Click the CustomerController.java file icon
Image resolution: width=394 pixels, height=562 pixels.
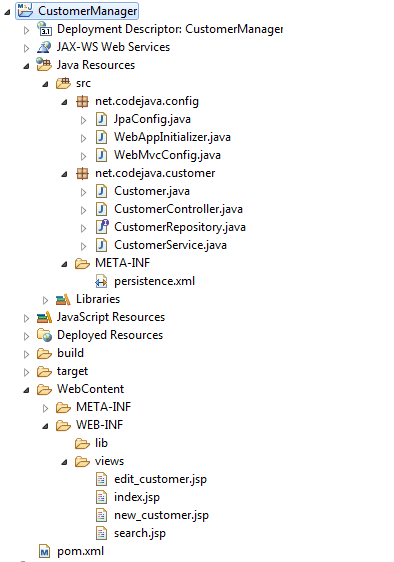(x=101, y=209)
